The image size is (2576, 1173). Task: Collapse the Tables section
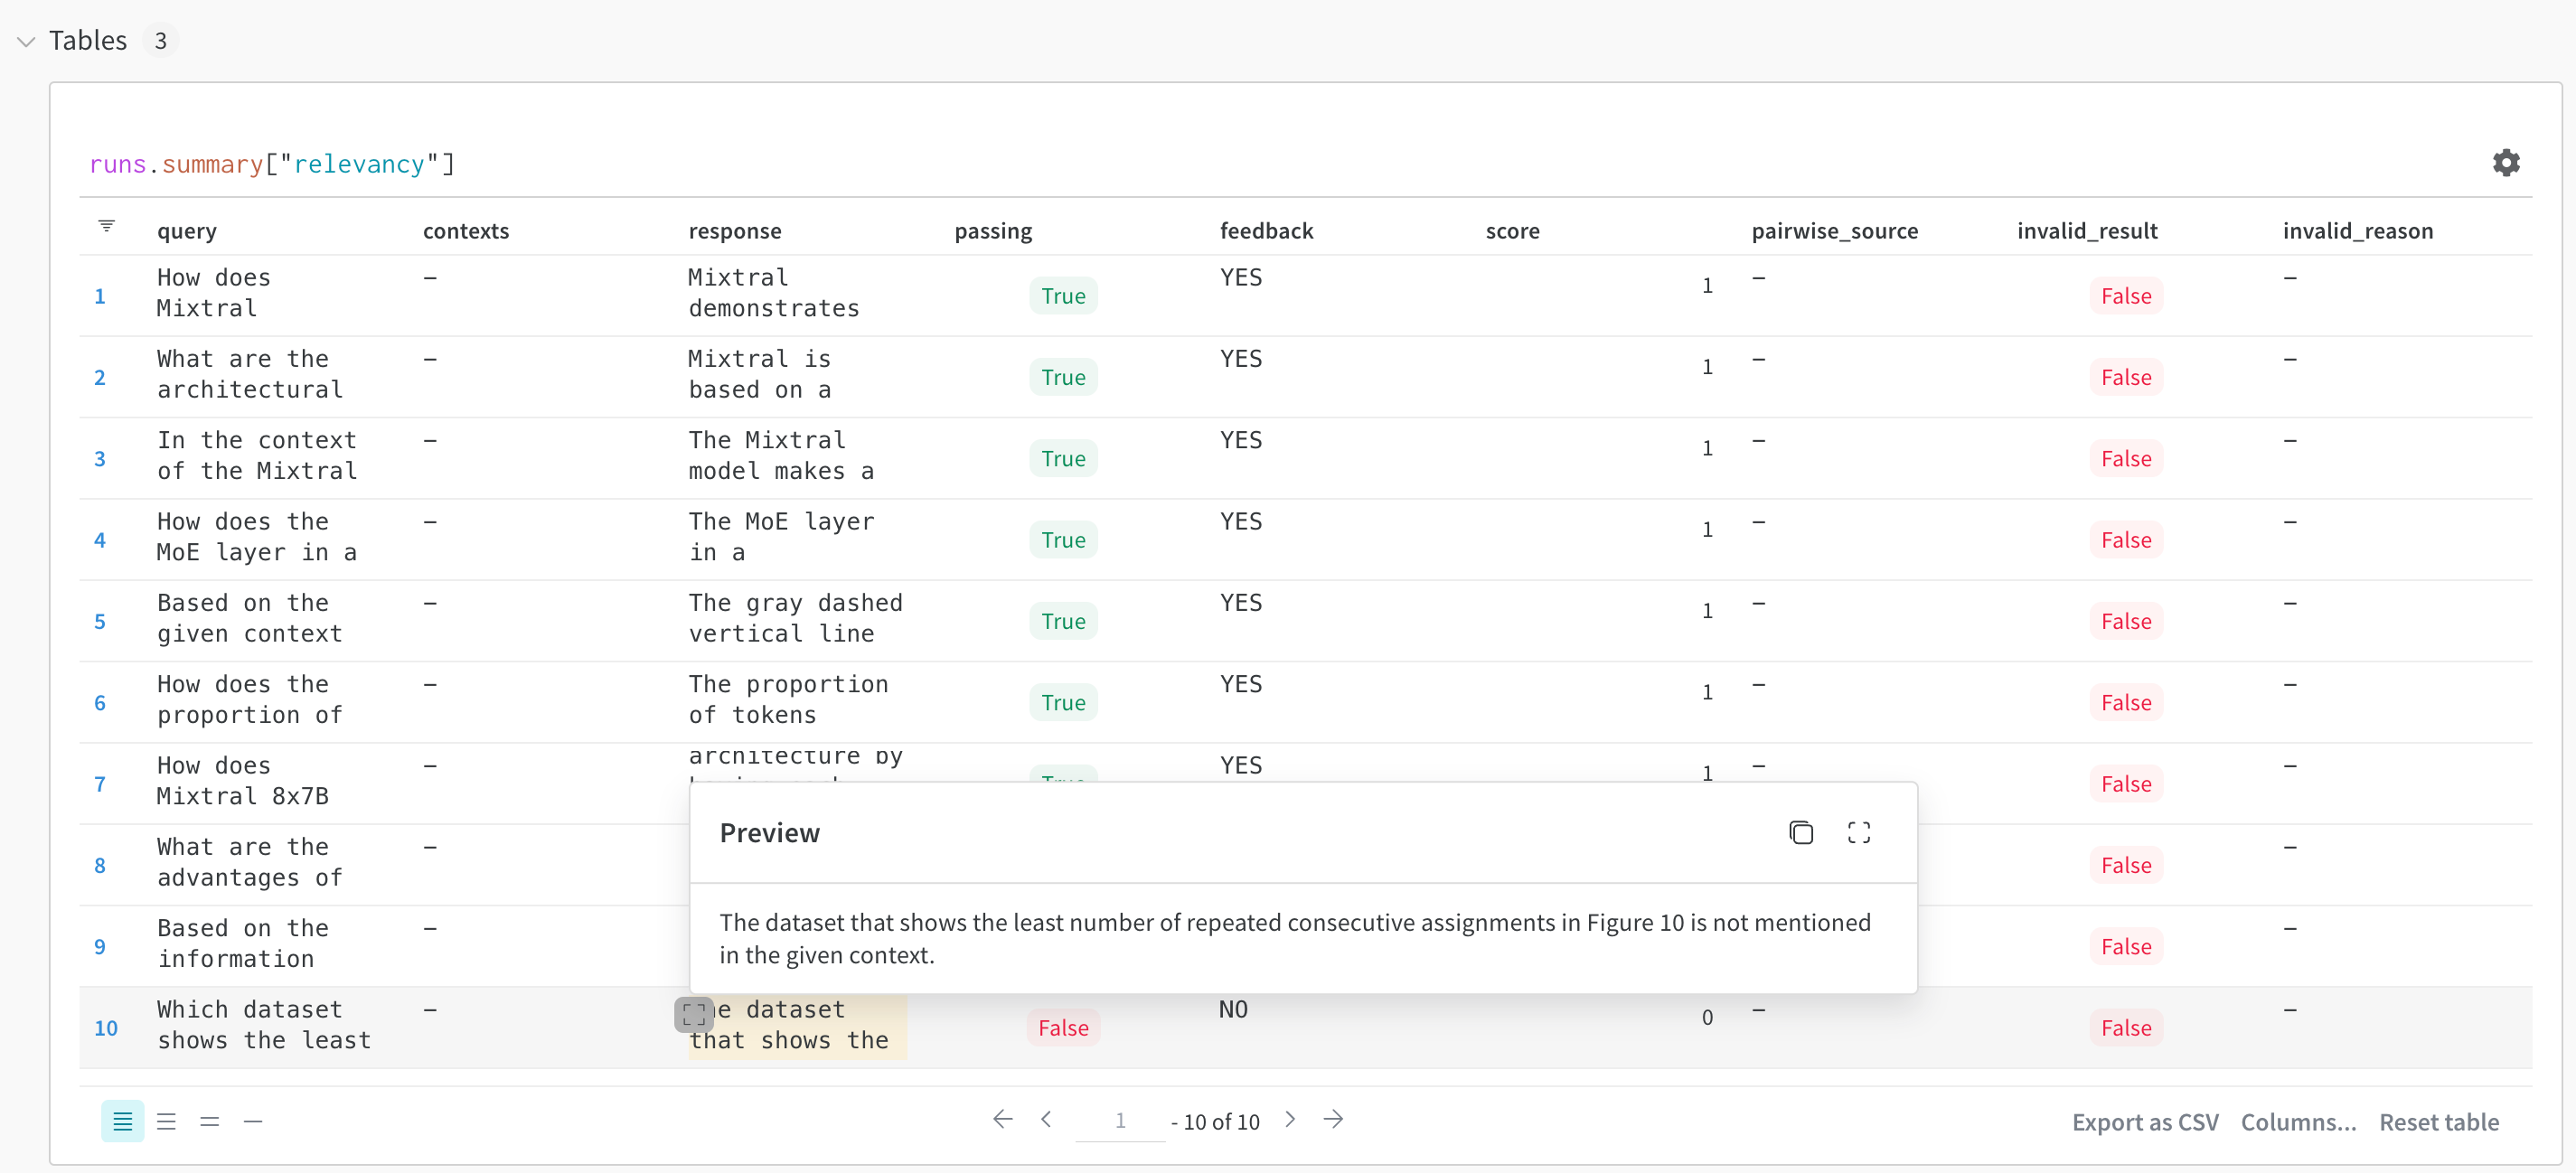point(27,41)
